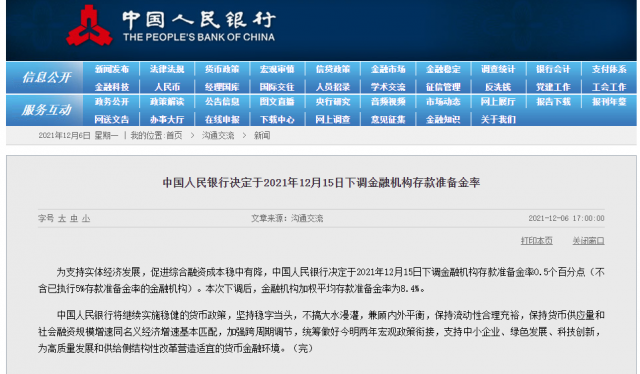Select the 服务互动 section header
The image size is (640, 374).
pos(46,110)
